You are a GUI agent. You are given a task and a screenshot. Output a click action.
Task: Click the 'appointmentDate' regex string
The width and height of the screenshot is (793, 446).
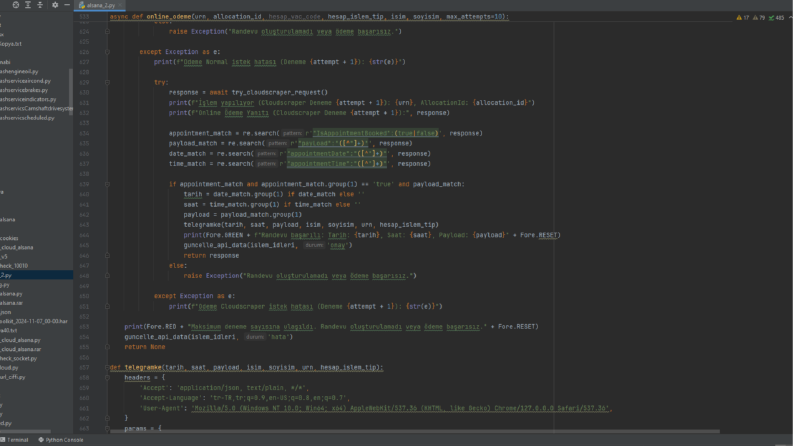(x=336, y=154)
